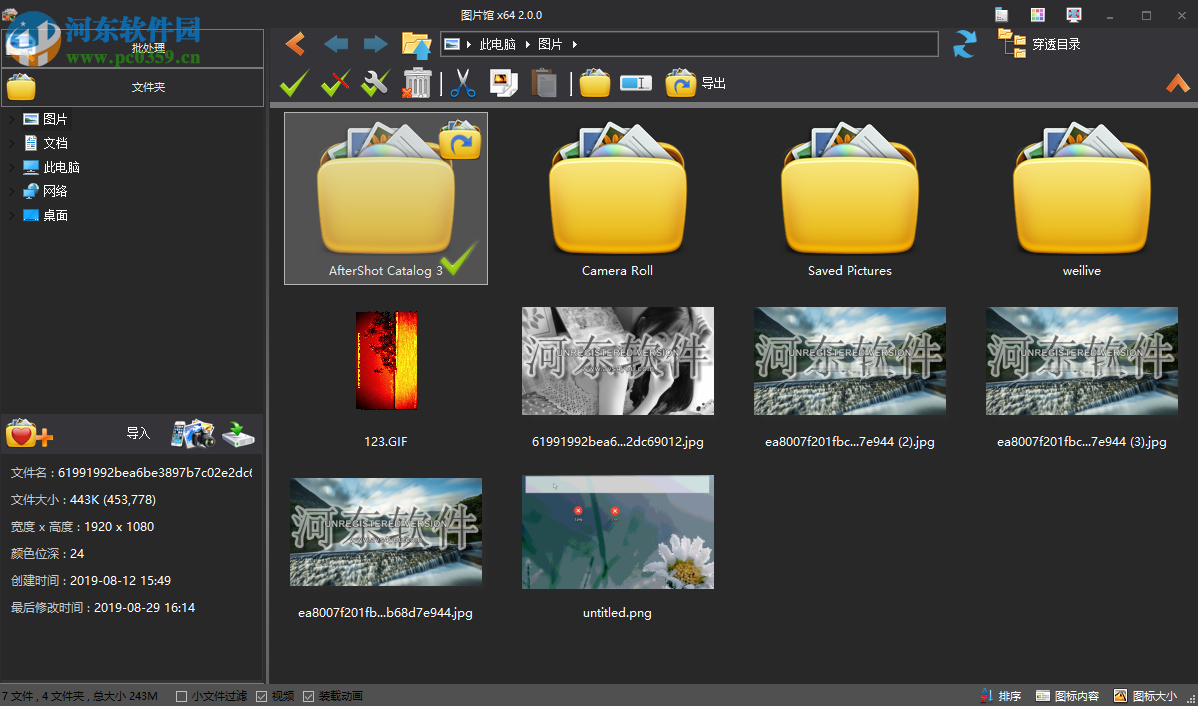The height and width of the screenshot is (706, 1198).
Task: Click the 导出 export button
Action: (x=696, y=83)
